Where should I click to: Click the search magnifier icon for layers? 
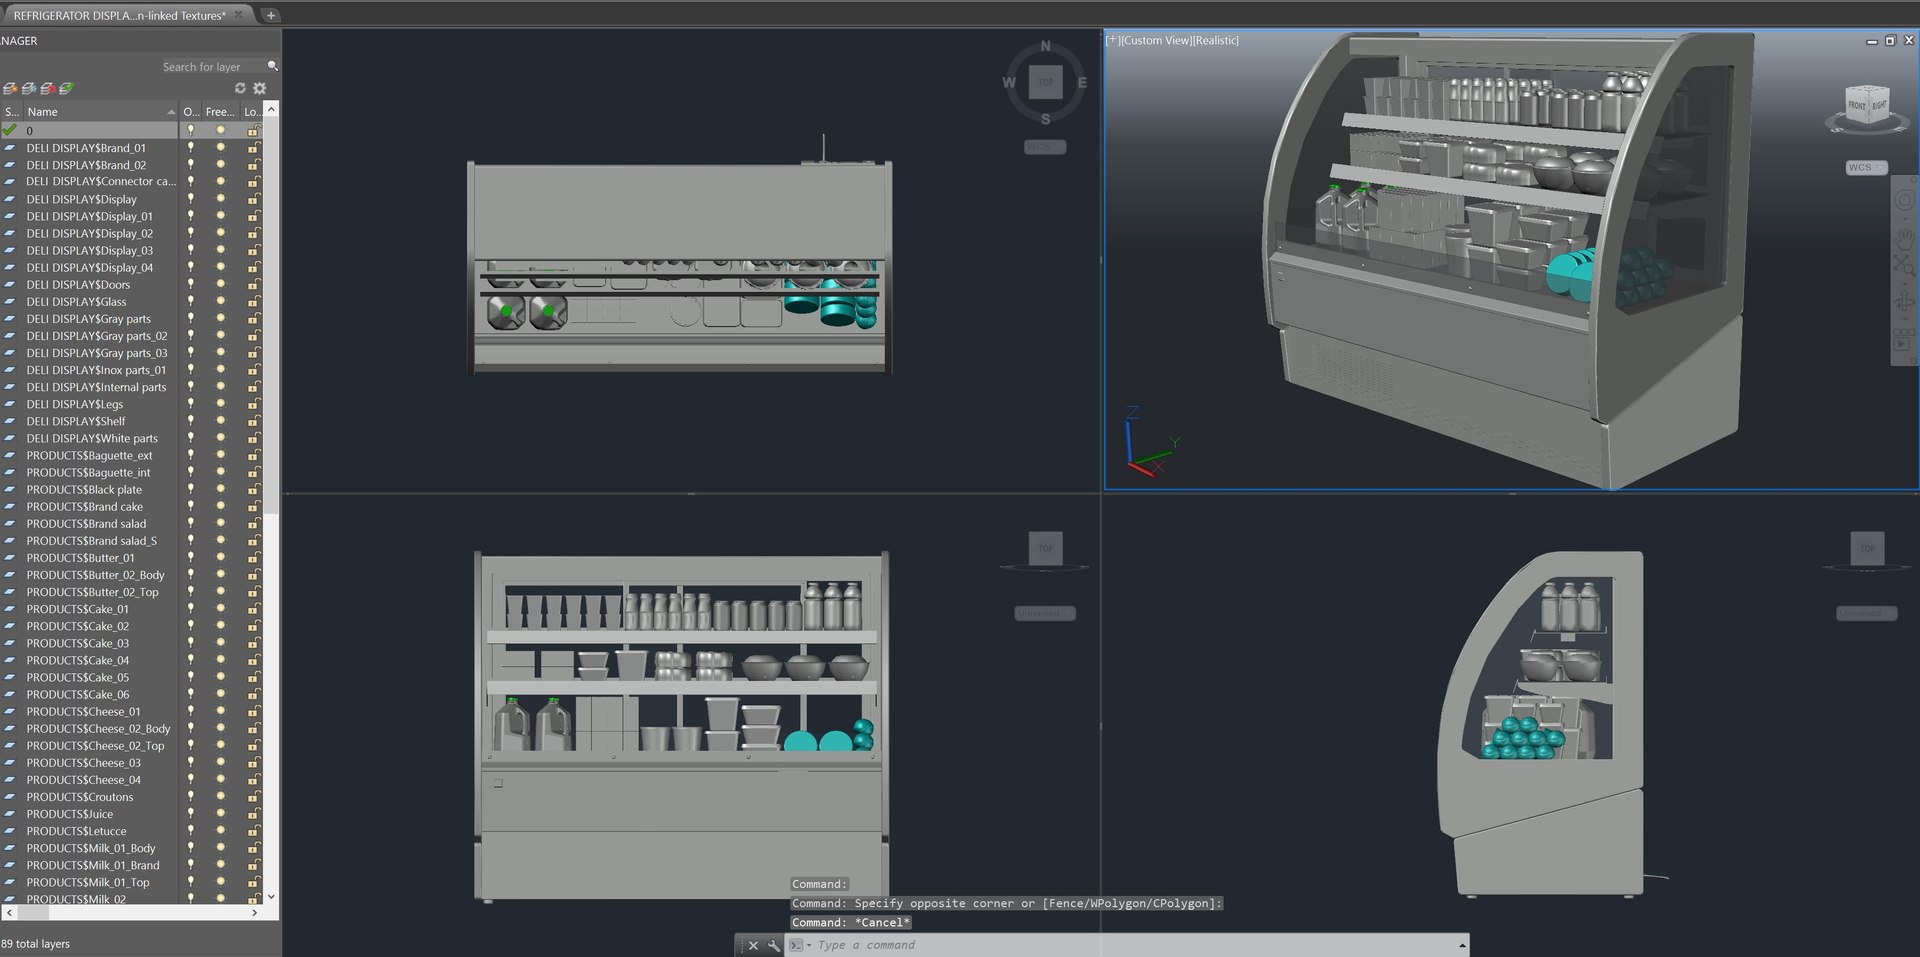[272, 66]
